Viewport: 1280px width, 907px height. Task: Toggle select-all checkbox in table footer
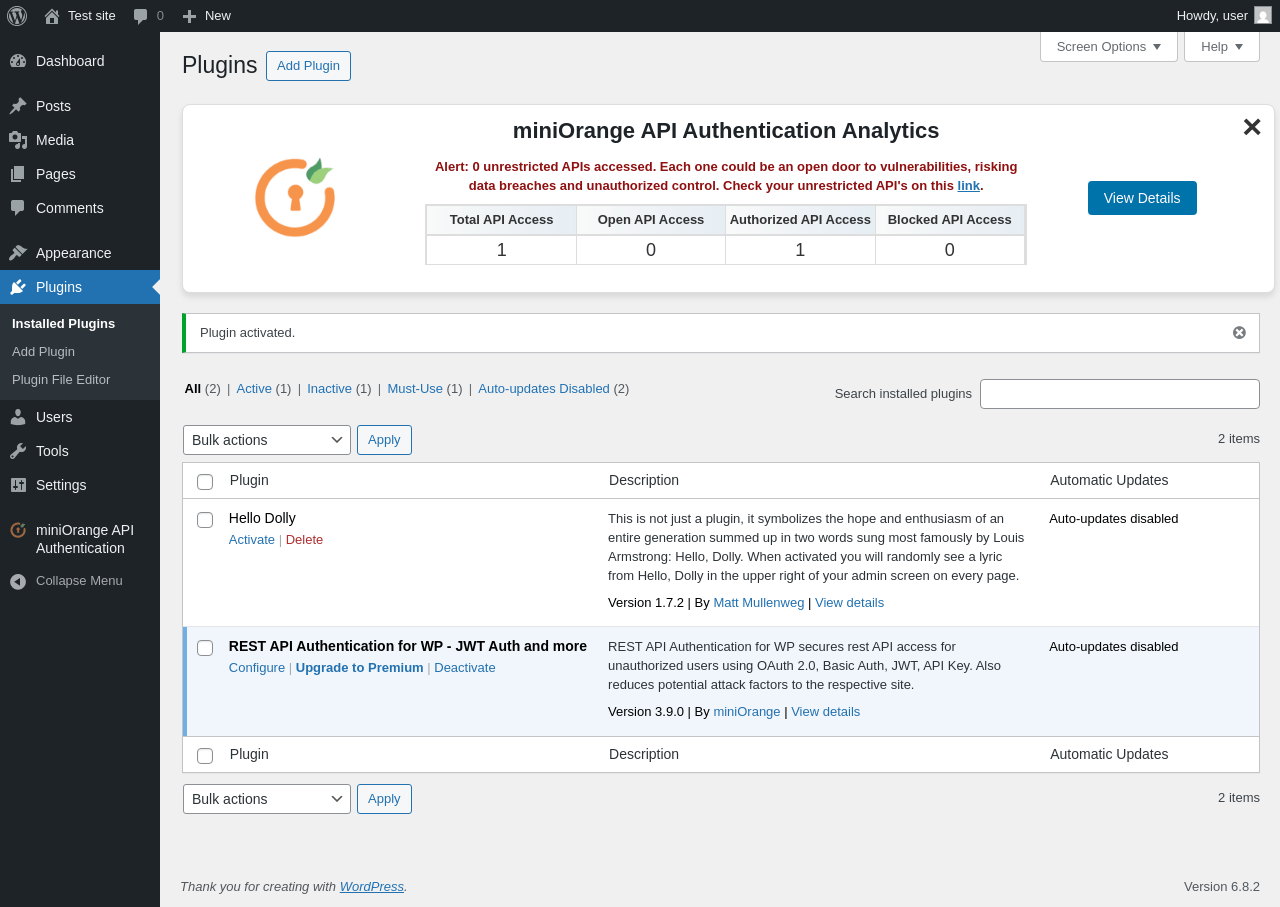point(205,756)
